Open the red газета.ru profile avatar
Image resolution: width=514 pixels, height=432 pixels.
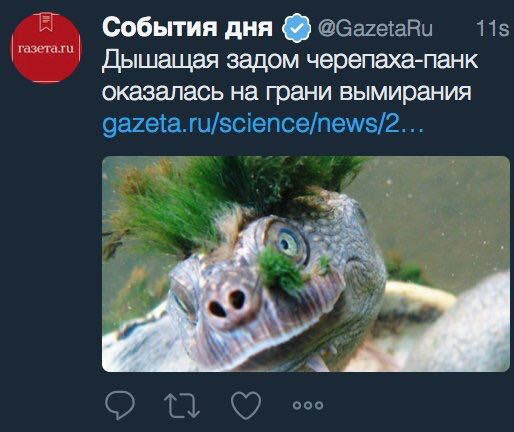46,48
